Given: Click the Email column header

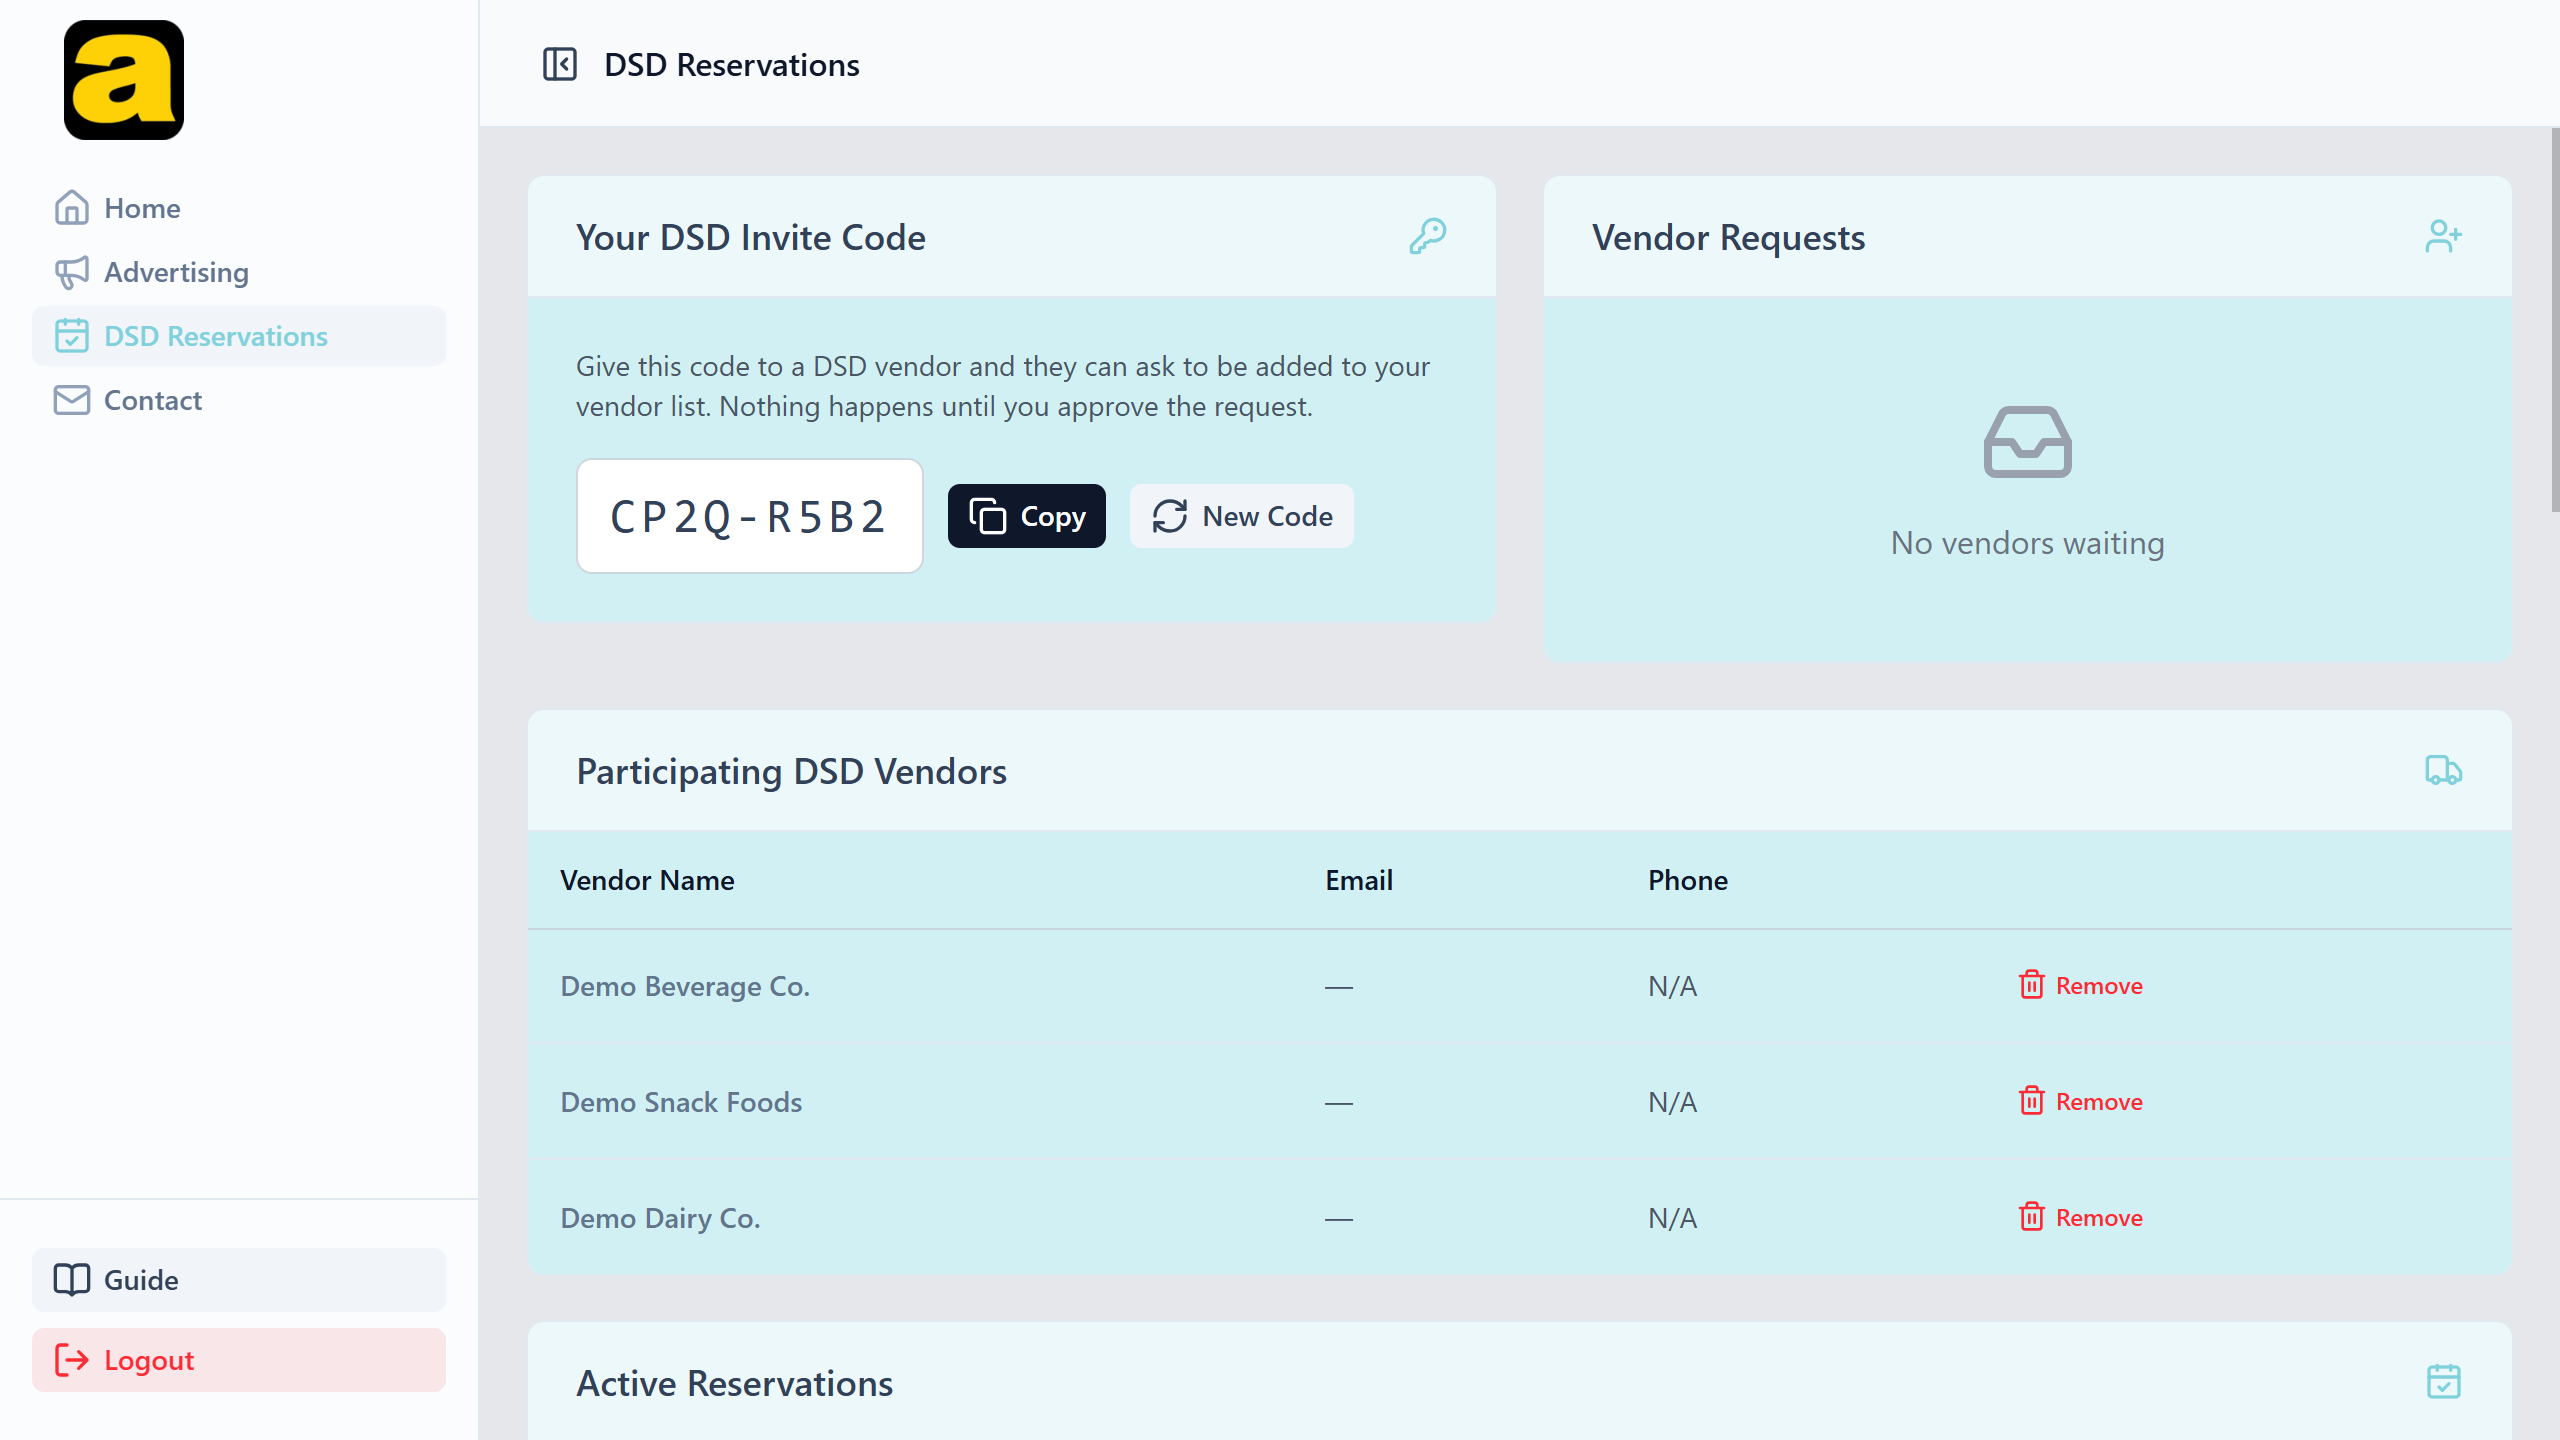Looking at the screenshot, I should [1359, 880].
